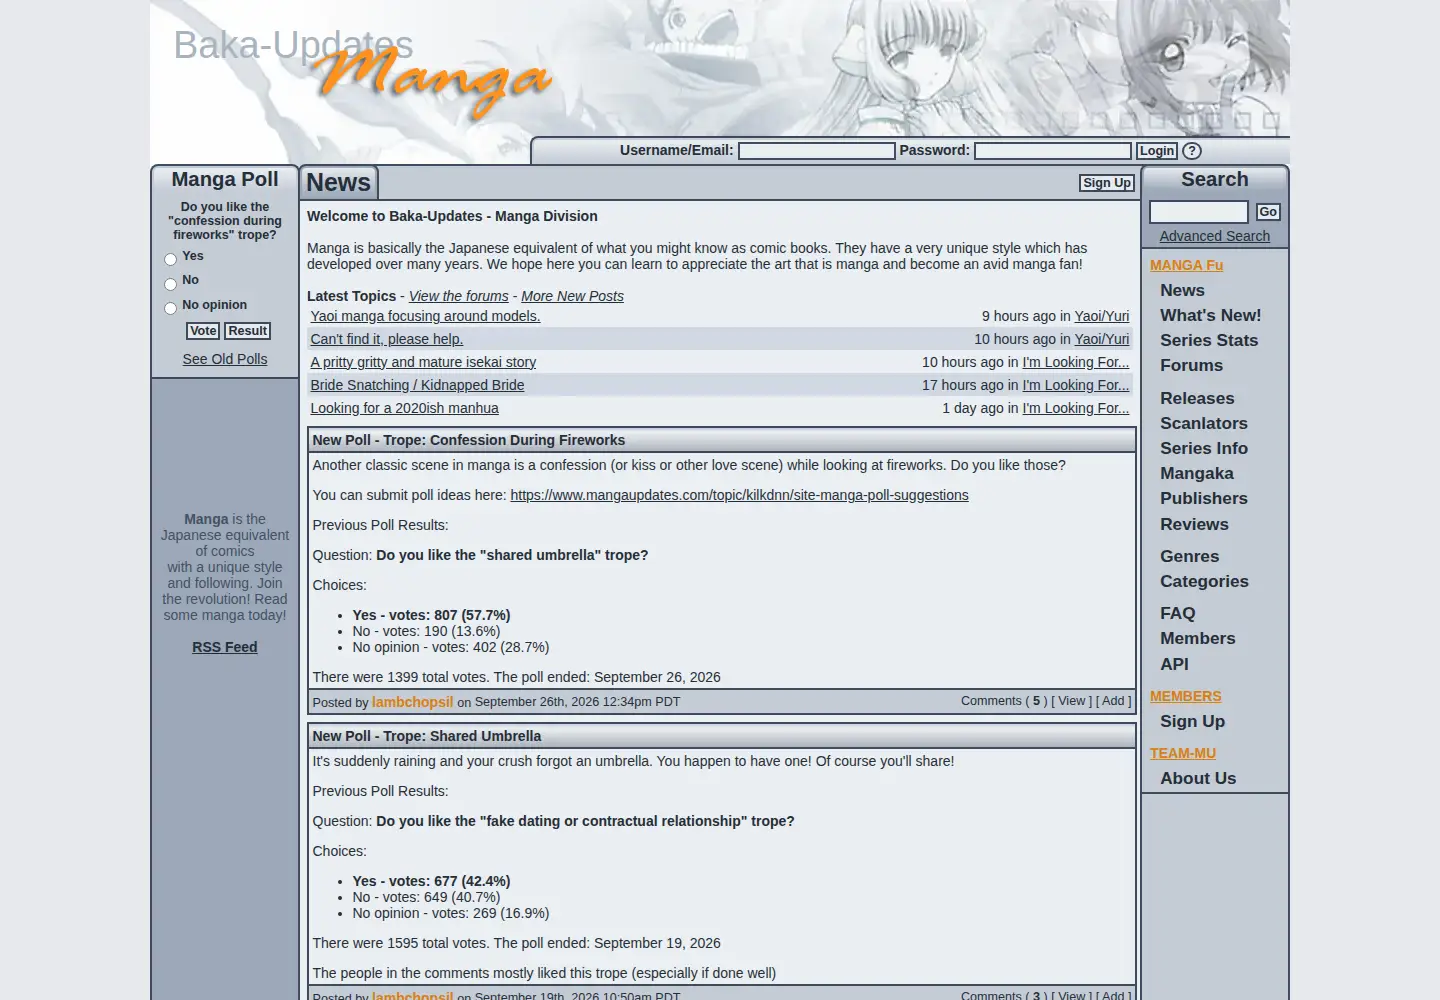
Task: Focus the Username/Email input field
Action: tap(817, 151)
